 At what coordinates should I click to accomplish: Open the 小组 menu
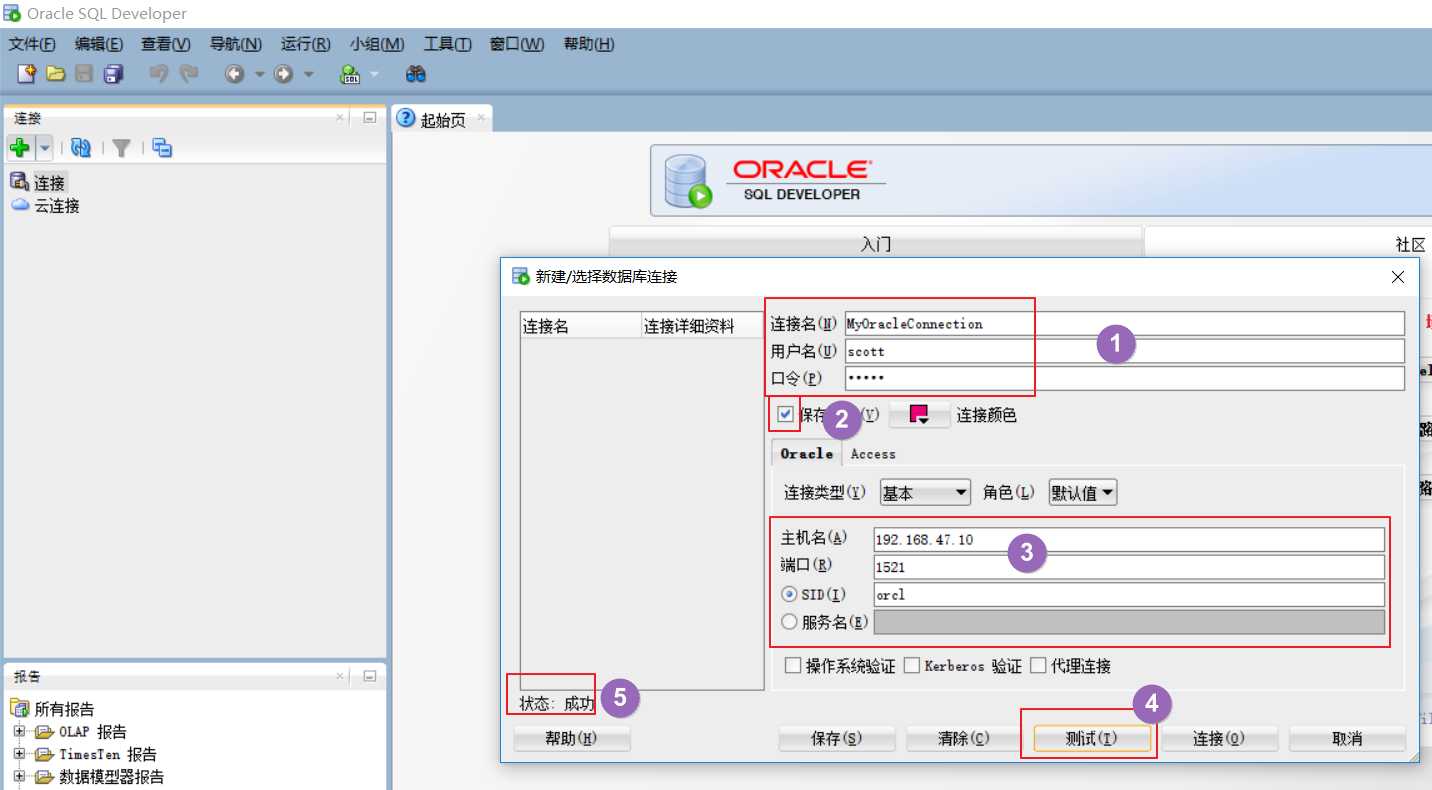tap(377, 44)
